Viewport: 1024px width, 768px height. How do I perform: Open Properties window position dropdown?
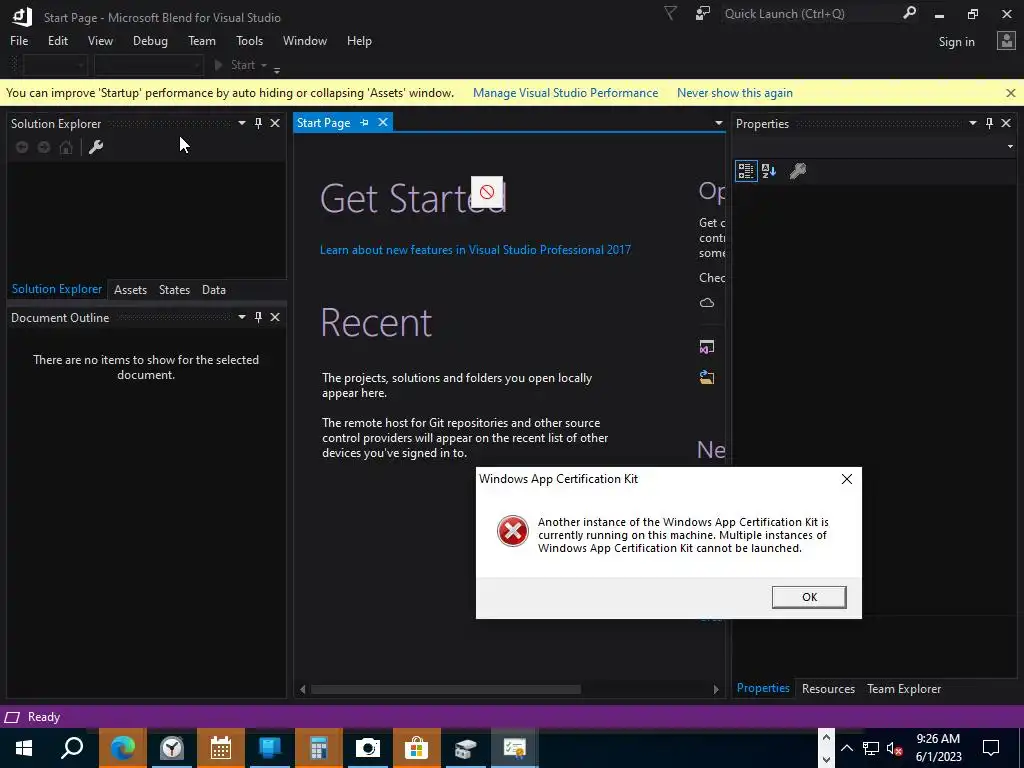(x=972, y=123)
